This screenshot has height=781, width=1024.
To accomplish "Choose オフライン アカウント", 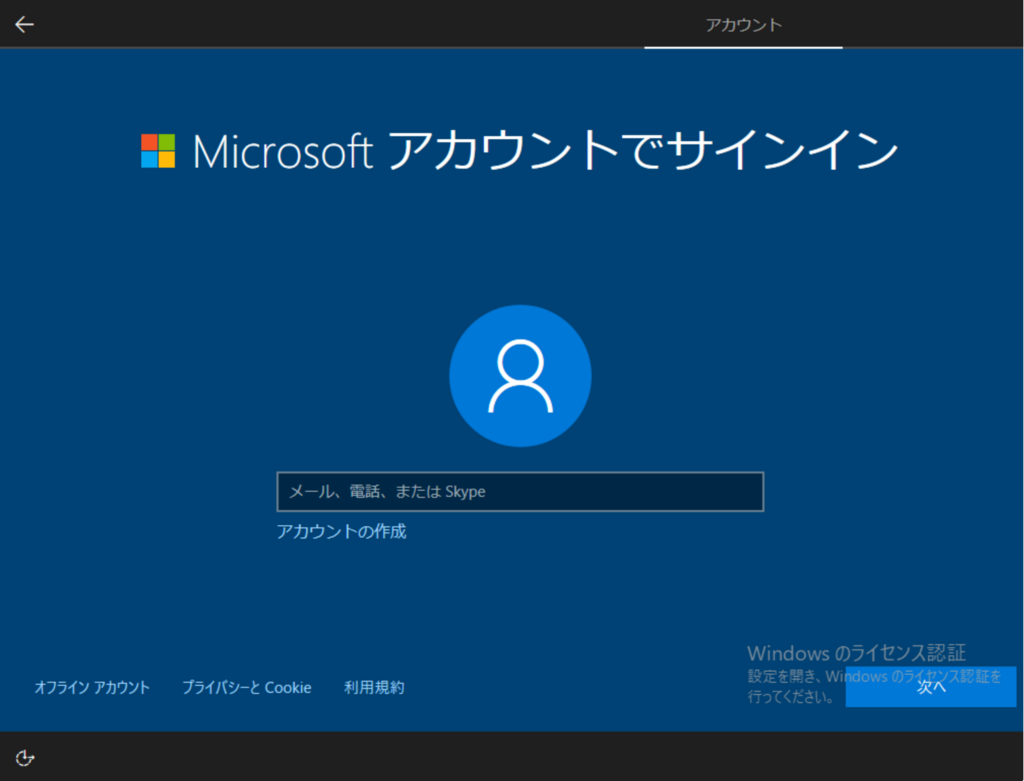I will pos(92,687).
